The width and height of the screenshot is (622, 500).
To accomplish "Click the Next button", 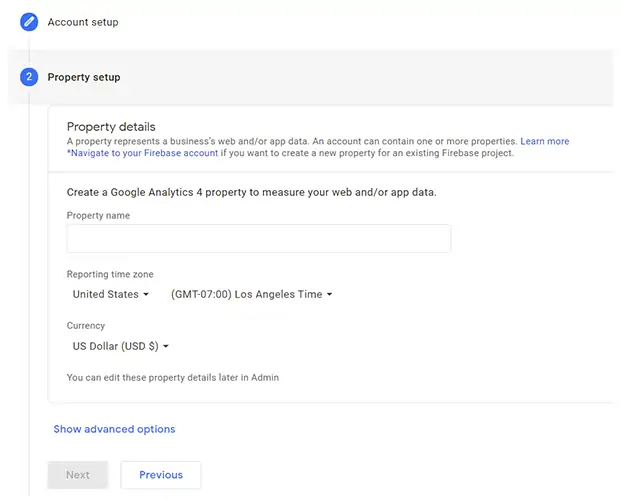I will (77, 475).
